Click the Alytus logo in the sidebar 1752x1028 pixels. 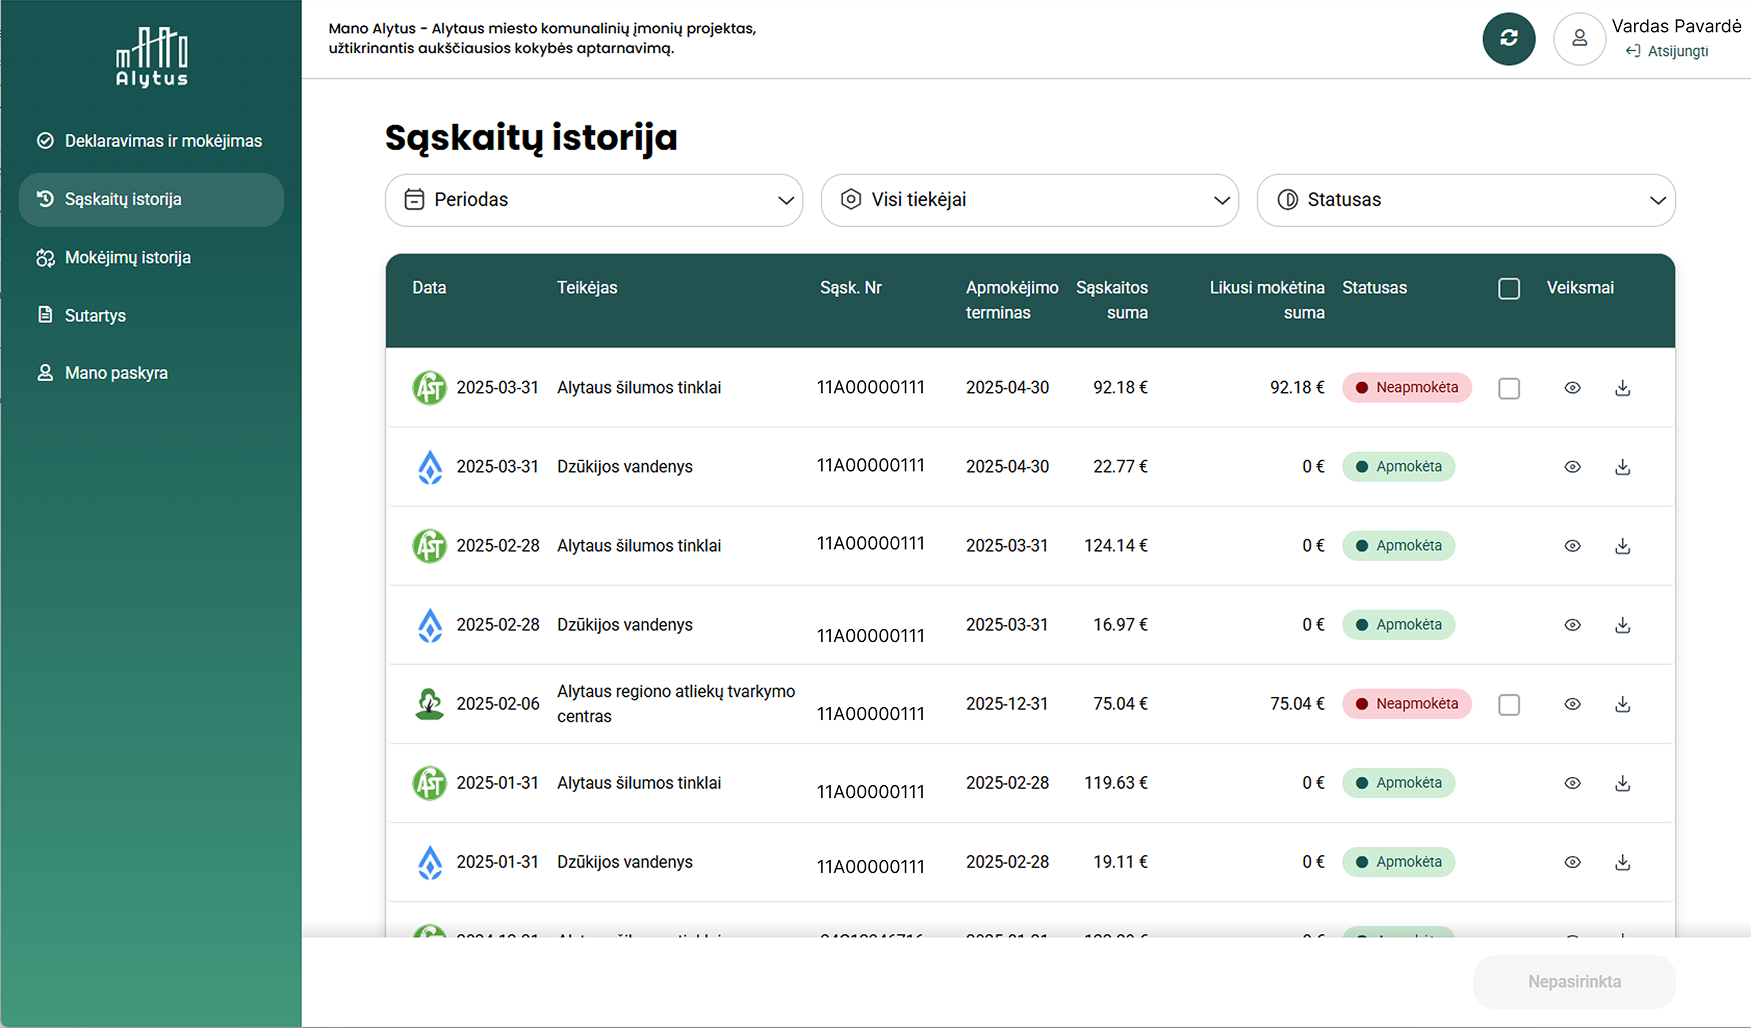[x=152, y=57]
